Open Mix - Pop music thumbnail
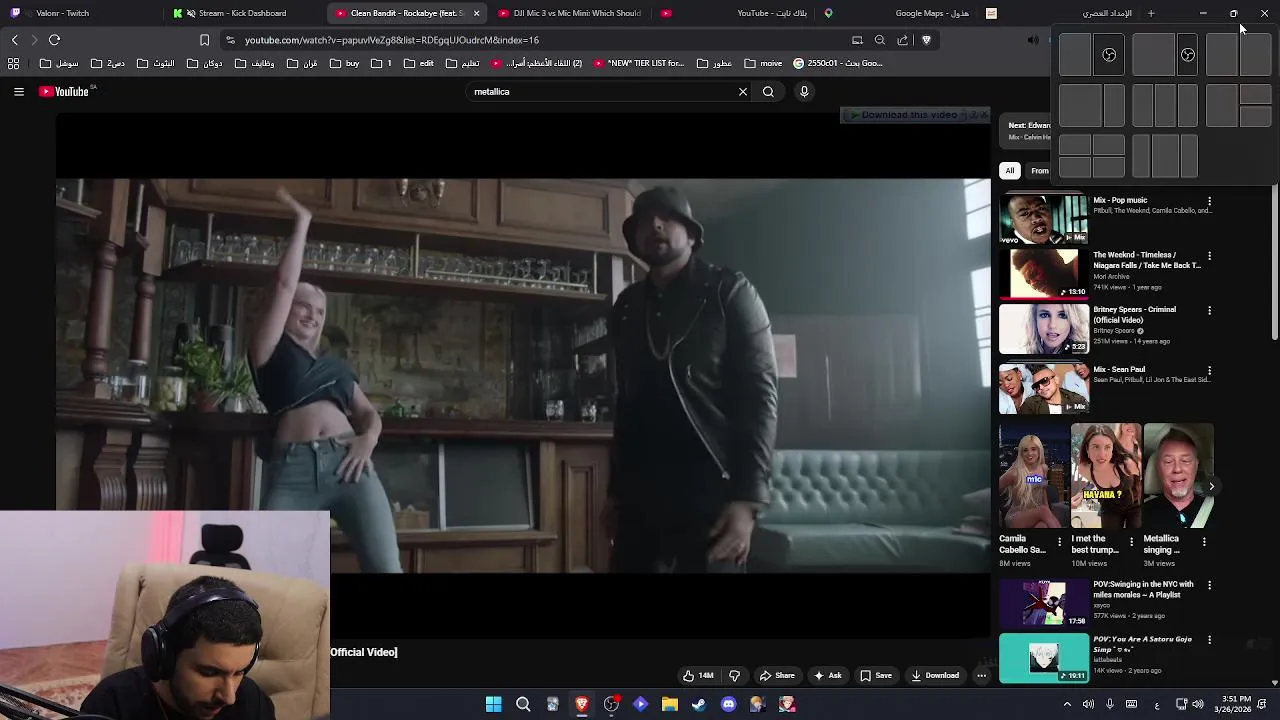This screenshot has width=1280, height=720. click(x=1044, y=219)
